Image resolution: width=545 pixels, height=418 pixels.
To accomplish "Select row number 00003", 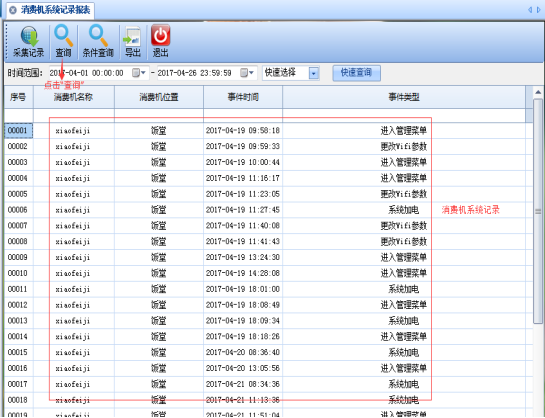I will tap(17, 162).
